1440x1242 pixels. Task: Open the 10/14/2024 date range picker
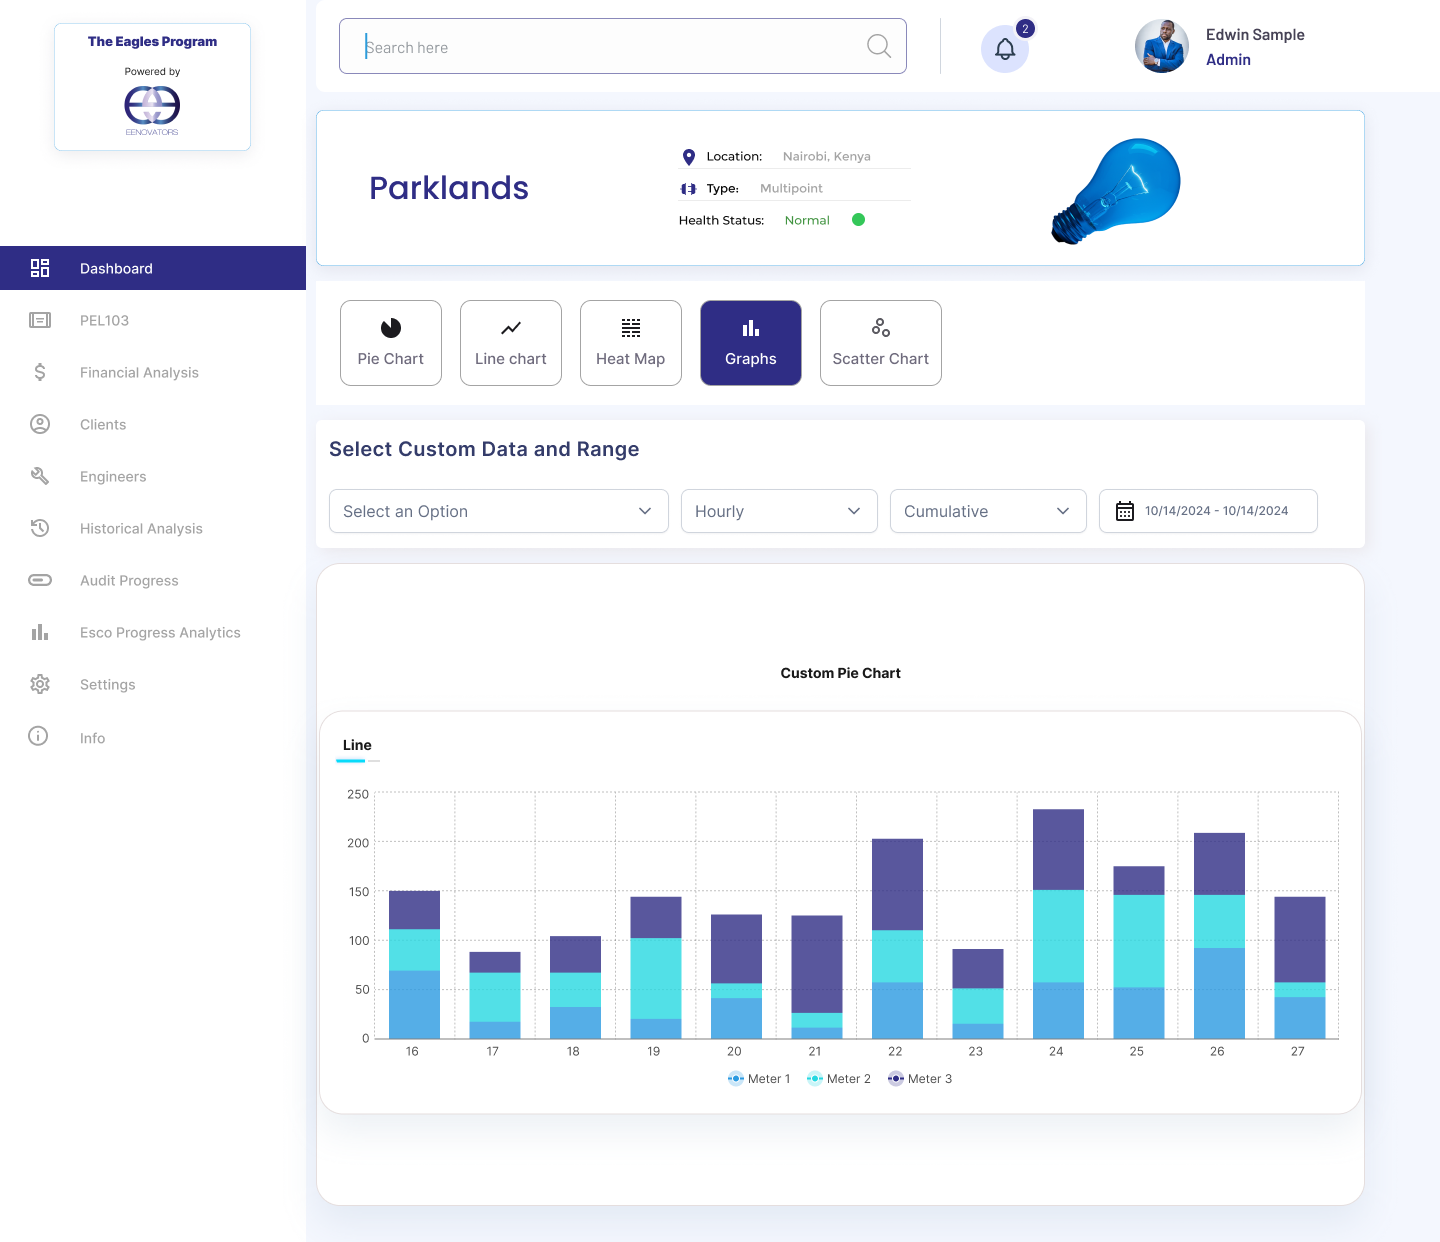click(x=1208, y=511)
